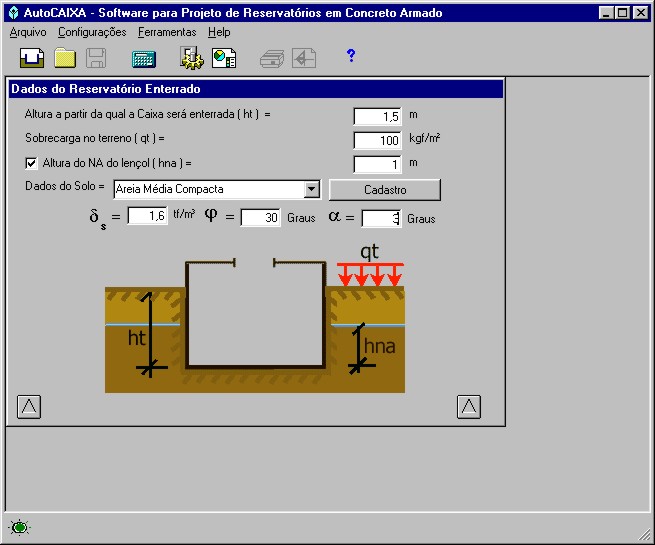The width and height of the screenshot is (655, 545).
Task: Focus the qt surcharge field showing 100
Action: [377, 140]
